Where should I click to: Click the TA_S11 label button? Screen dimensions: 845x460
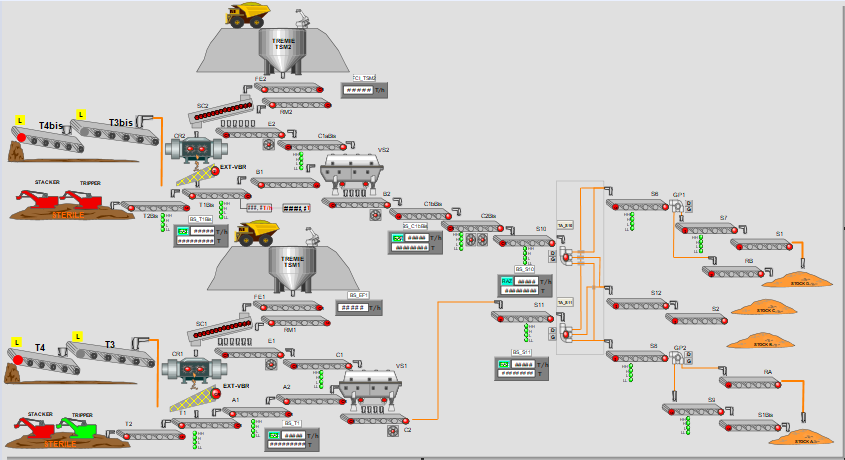[565, 302]
